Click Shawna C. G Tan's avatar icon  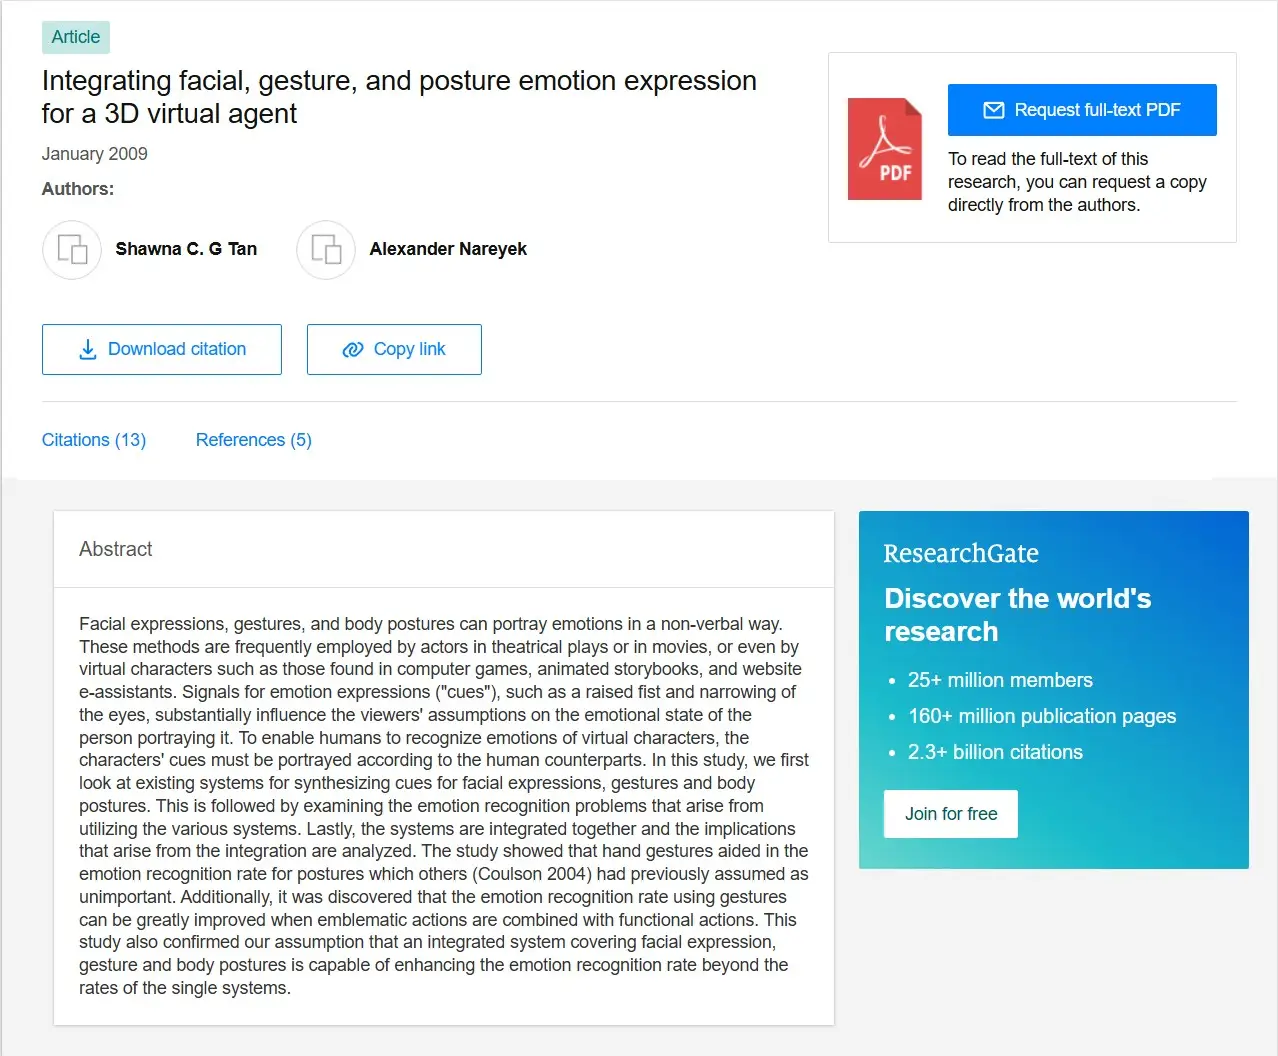(x=72, y=249)
